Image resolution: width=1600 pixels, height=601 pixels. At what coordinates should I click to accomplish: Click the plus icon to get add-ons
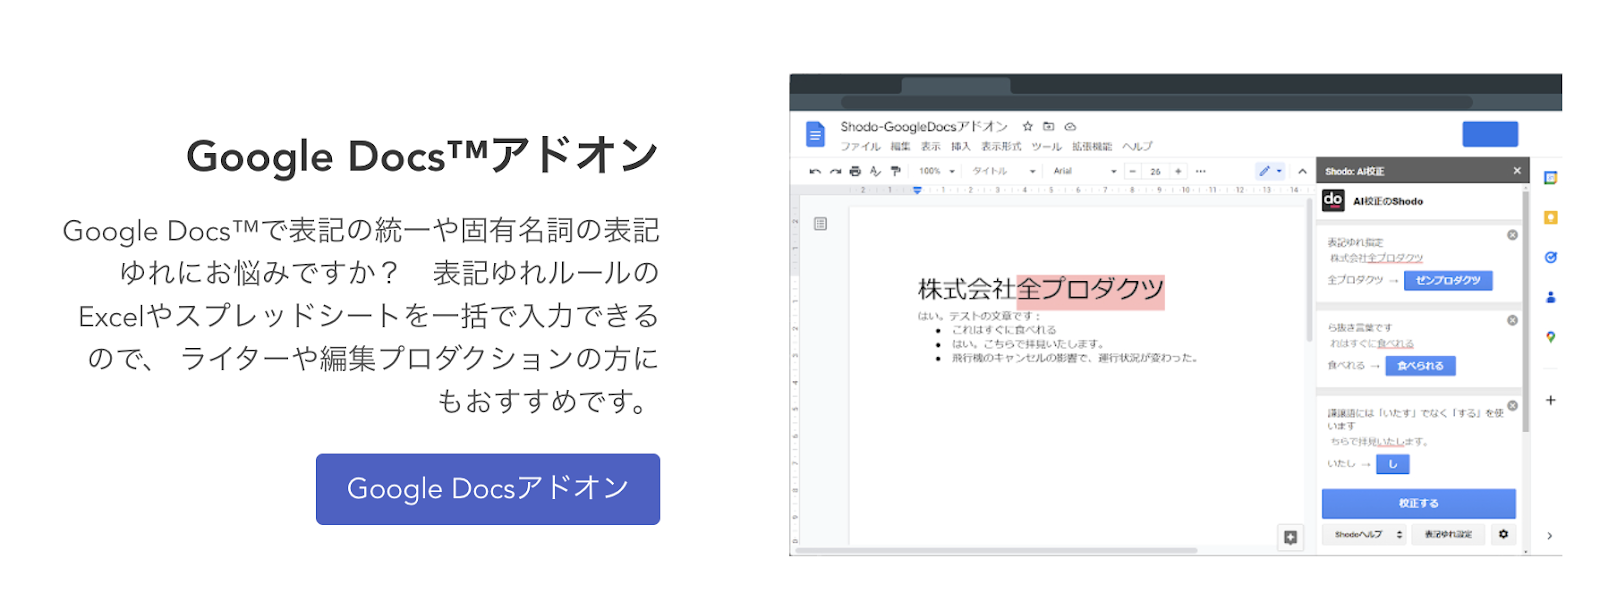point(1550,400)
